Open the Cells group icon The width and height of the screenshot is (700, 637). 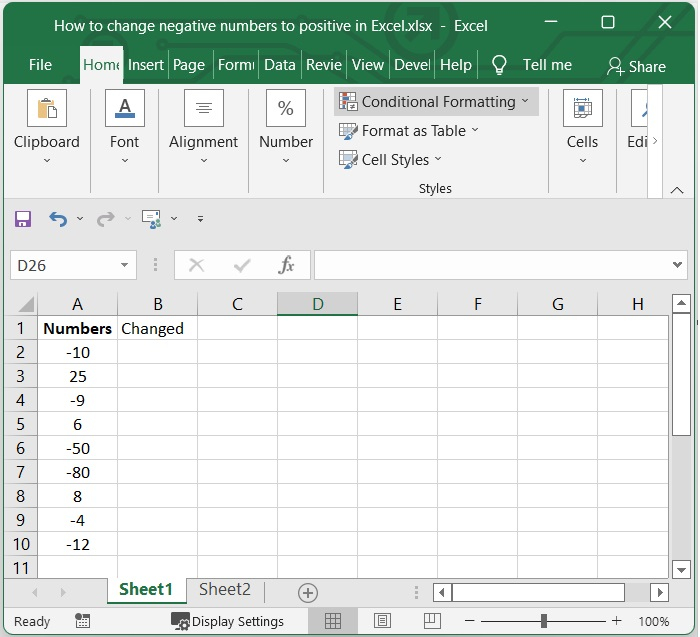coord(583,108)
